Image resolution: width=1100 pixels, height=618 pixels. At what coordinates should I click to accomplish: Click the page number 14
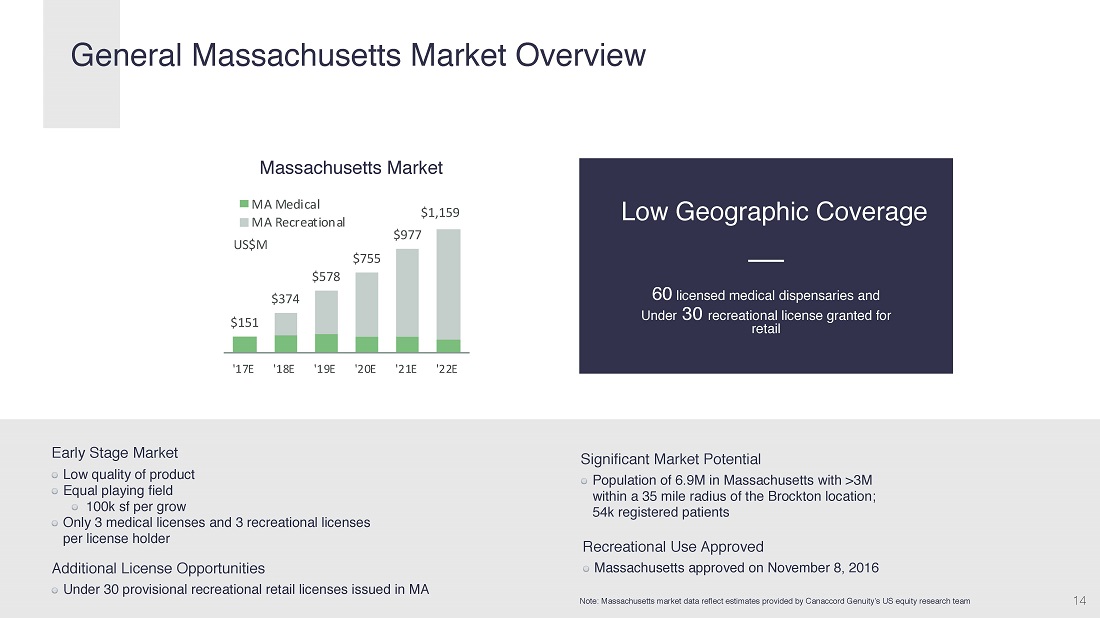point(1080,600)
